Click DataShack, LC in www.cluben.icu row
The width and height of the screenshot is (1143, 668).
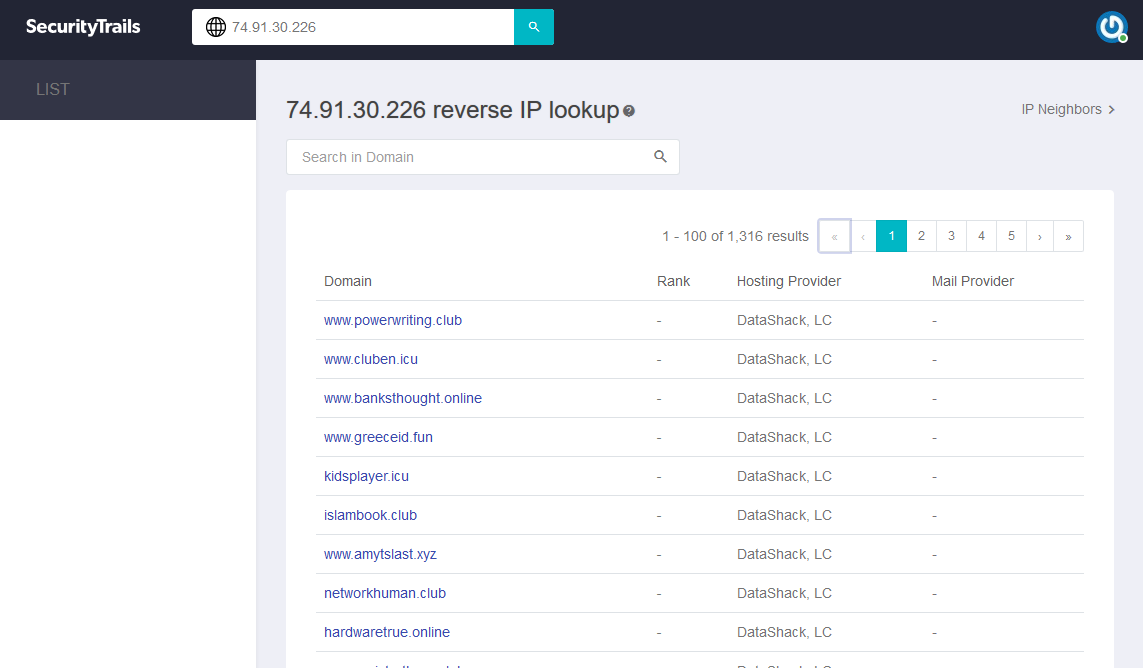coord(784,360)
